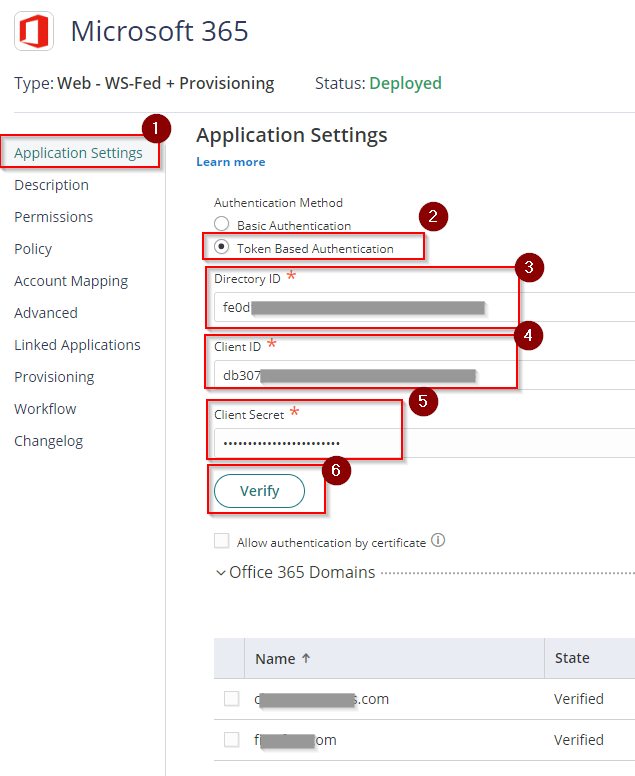Go to the Provisioning section
This screenshot has height=776, width=635.
pos(54,377)
